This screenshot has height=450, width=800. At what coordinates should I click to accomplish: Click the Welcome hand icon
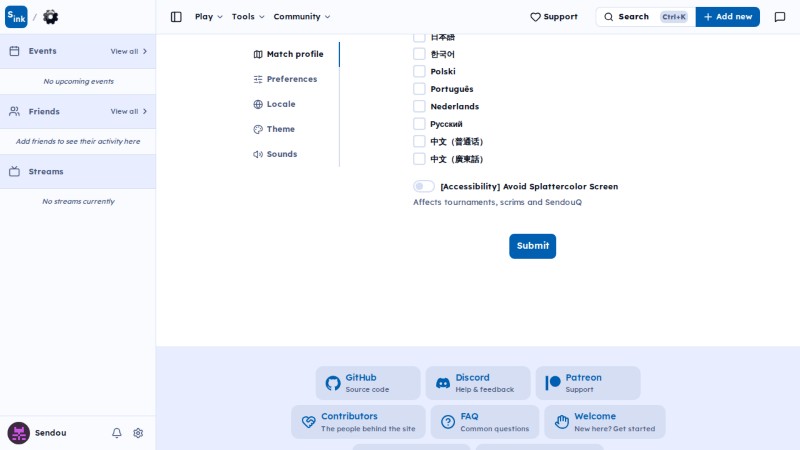562,422
